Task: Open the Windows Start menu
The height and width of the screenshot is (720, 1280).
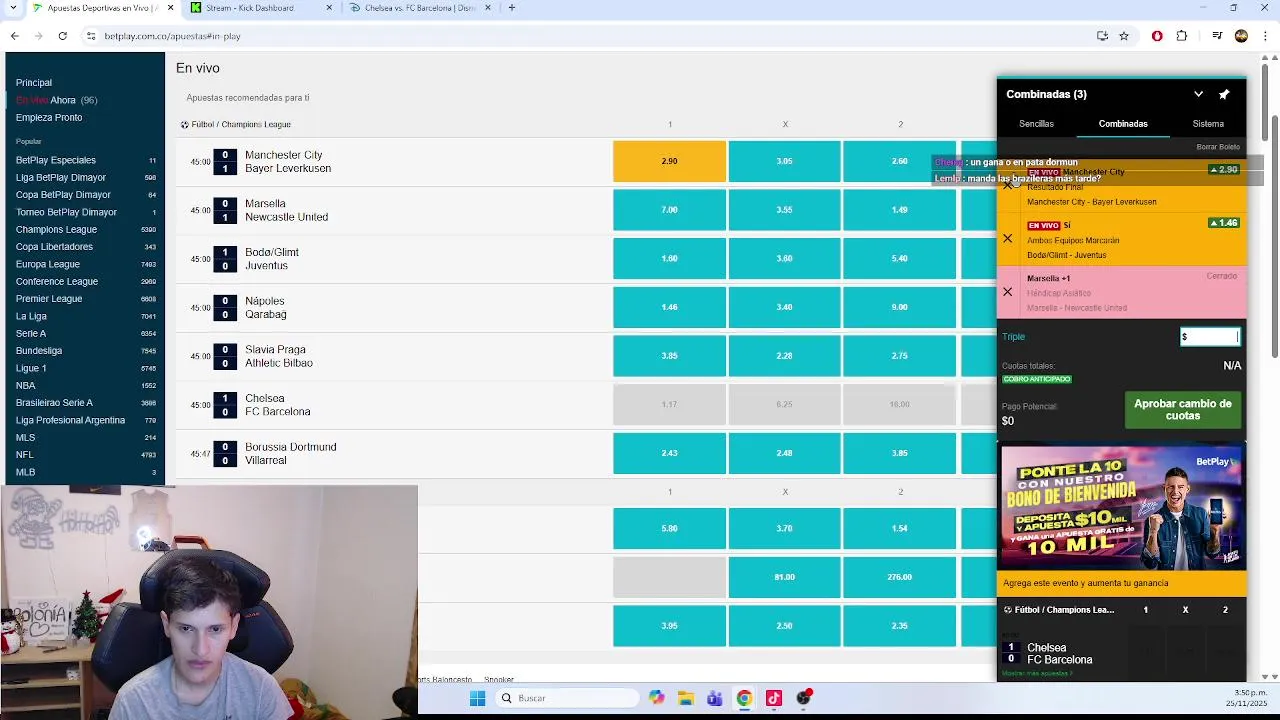Action: coord(477,698)
